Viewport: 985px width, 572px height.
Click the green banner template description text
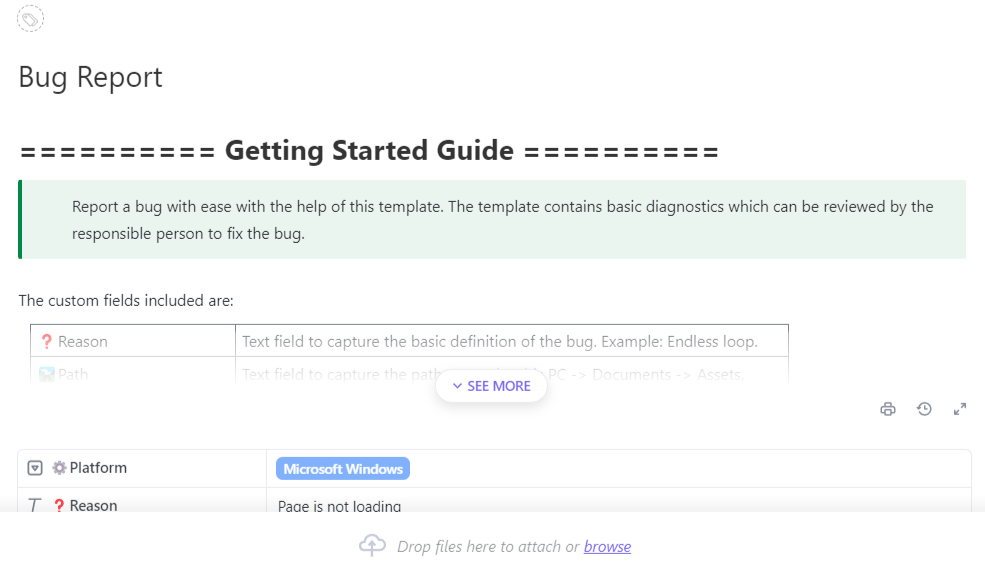point(502,220)
